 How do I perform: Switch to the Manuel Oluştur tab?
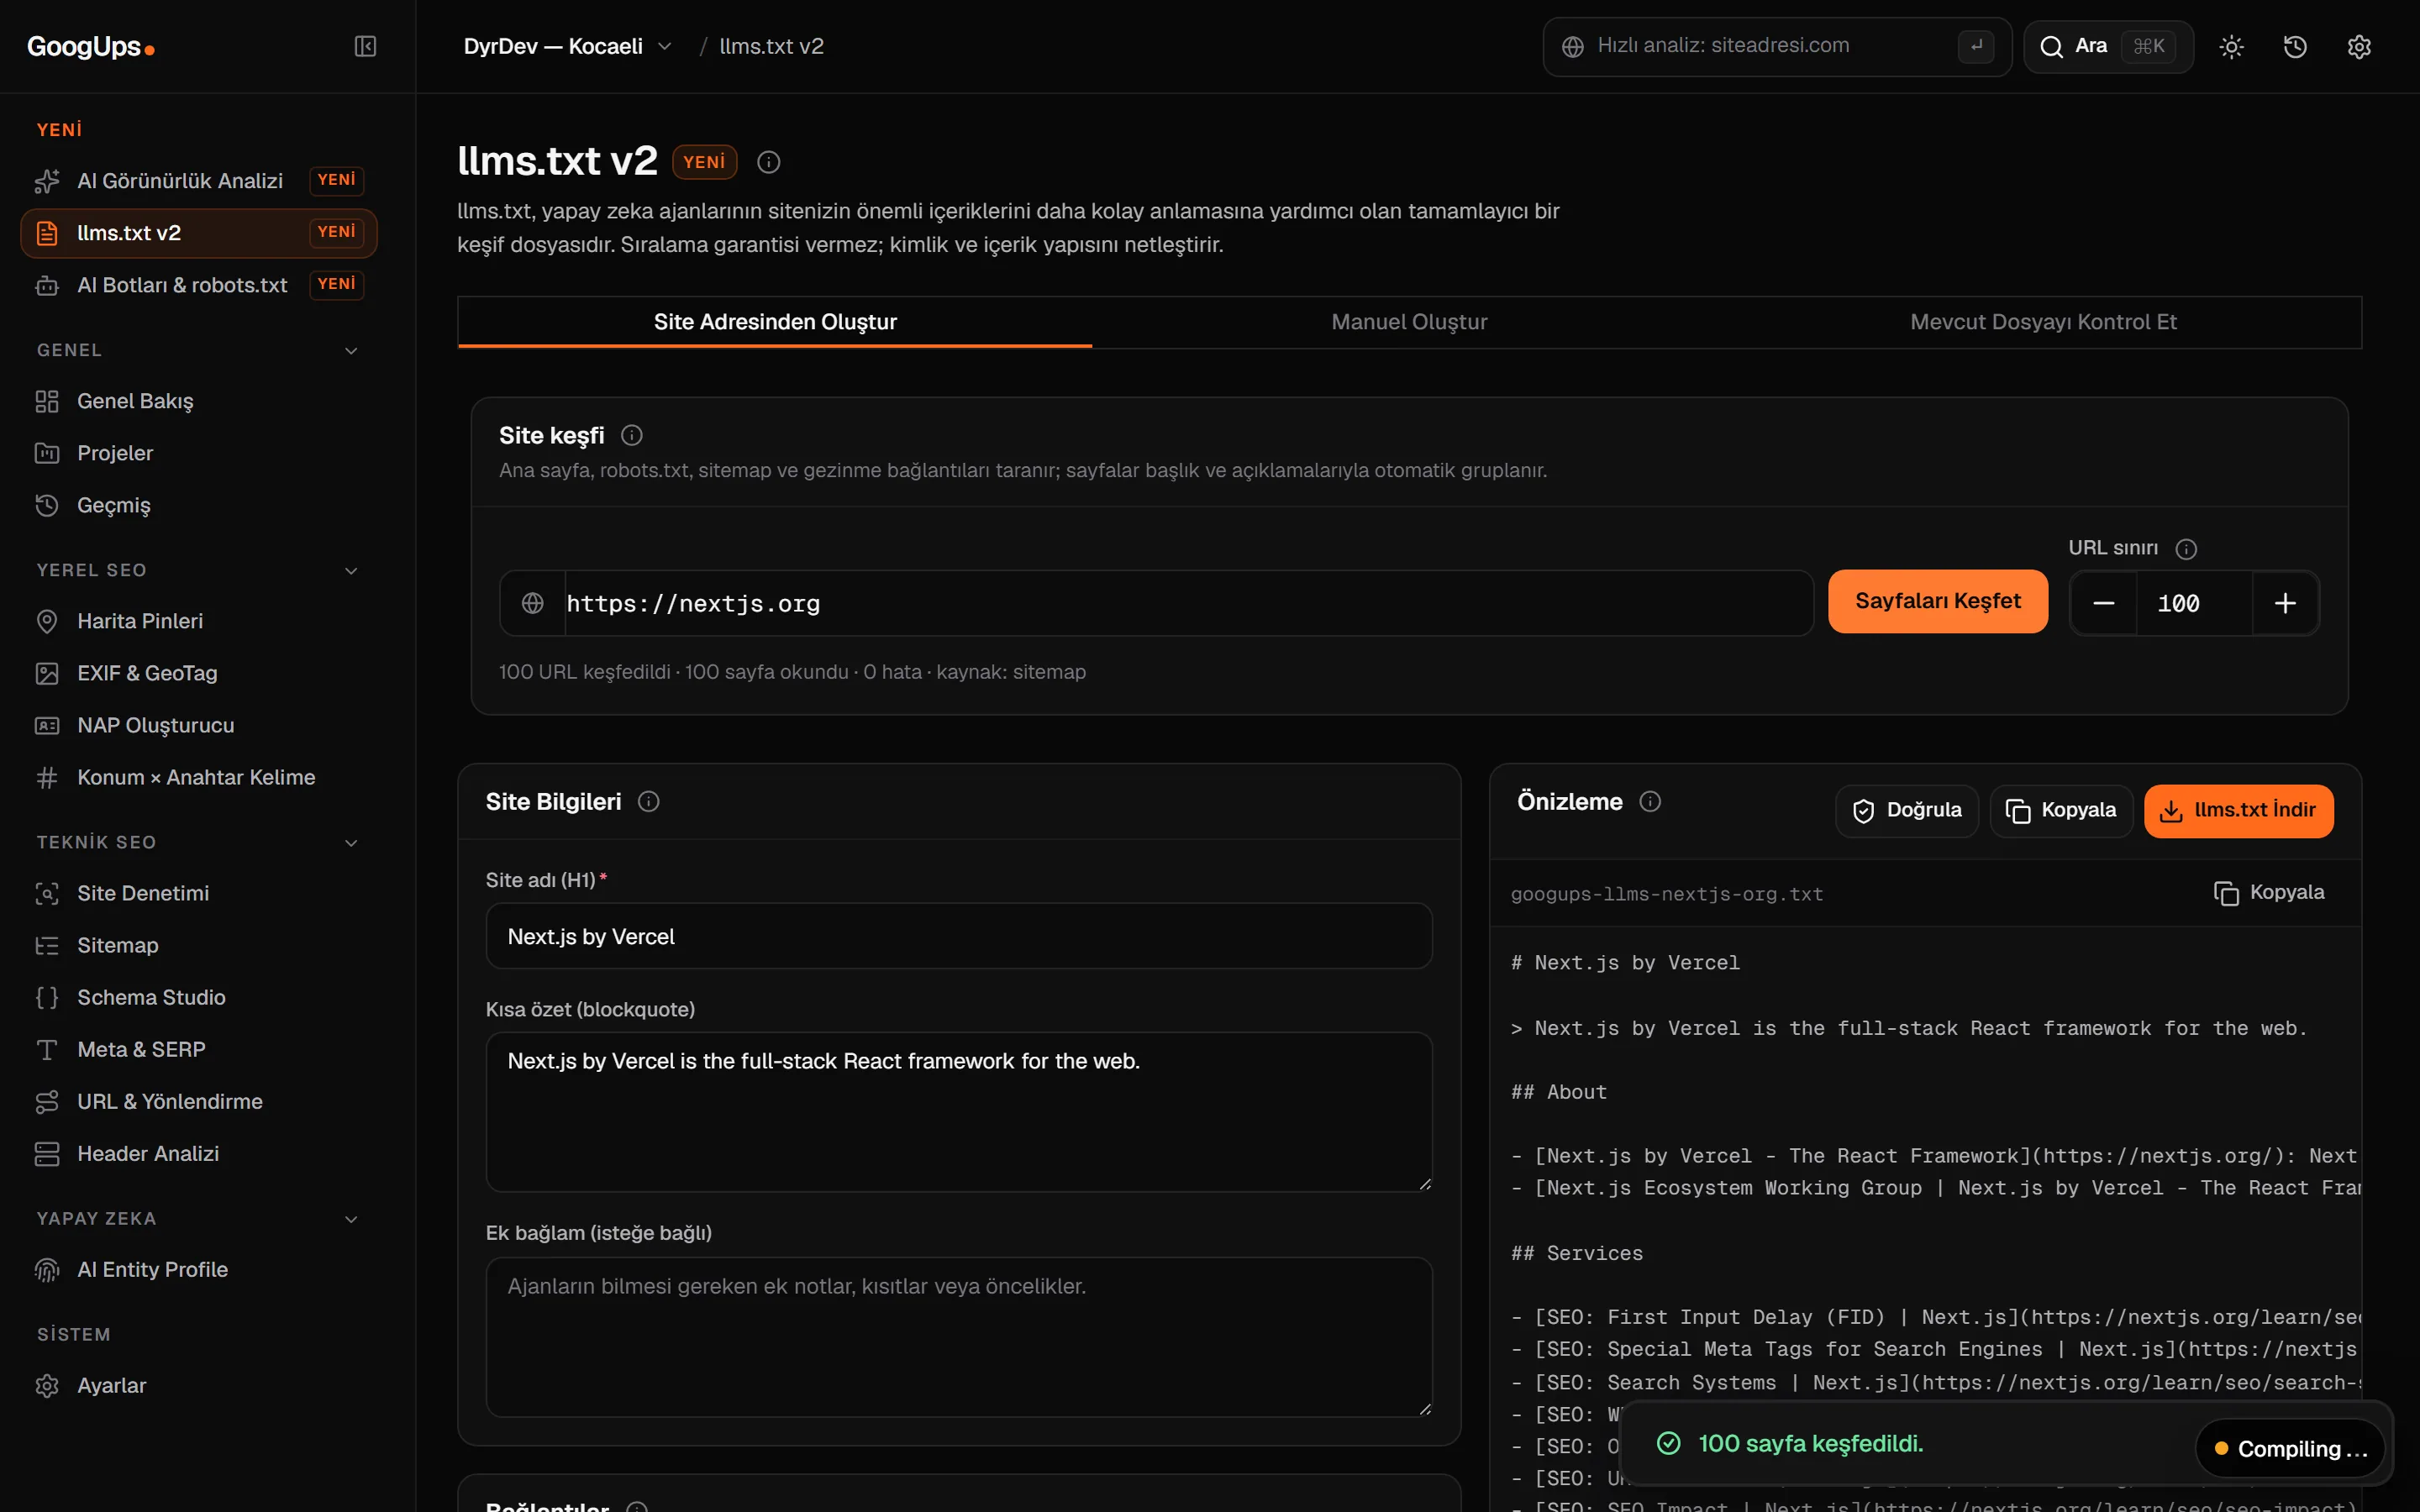(x=1409, y=322)
